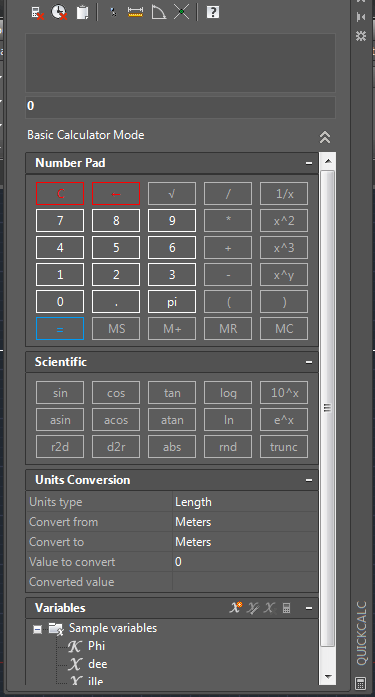
Task: Click the decimal point button
Action: pyautogui.click(x=116, y=302)
